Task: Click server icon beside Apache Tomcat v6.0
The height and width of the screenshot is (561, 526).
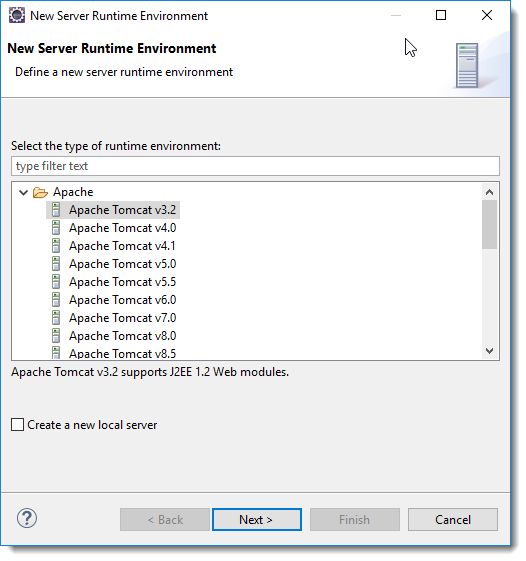Action: click(x=56, y=300)
